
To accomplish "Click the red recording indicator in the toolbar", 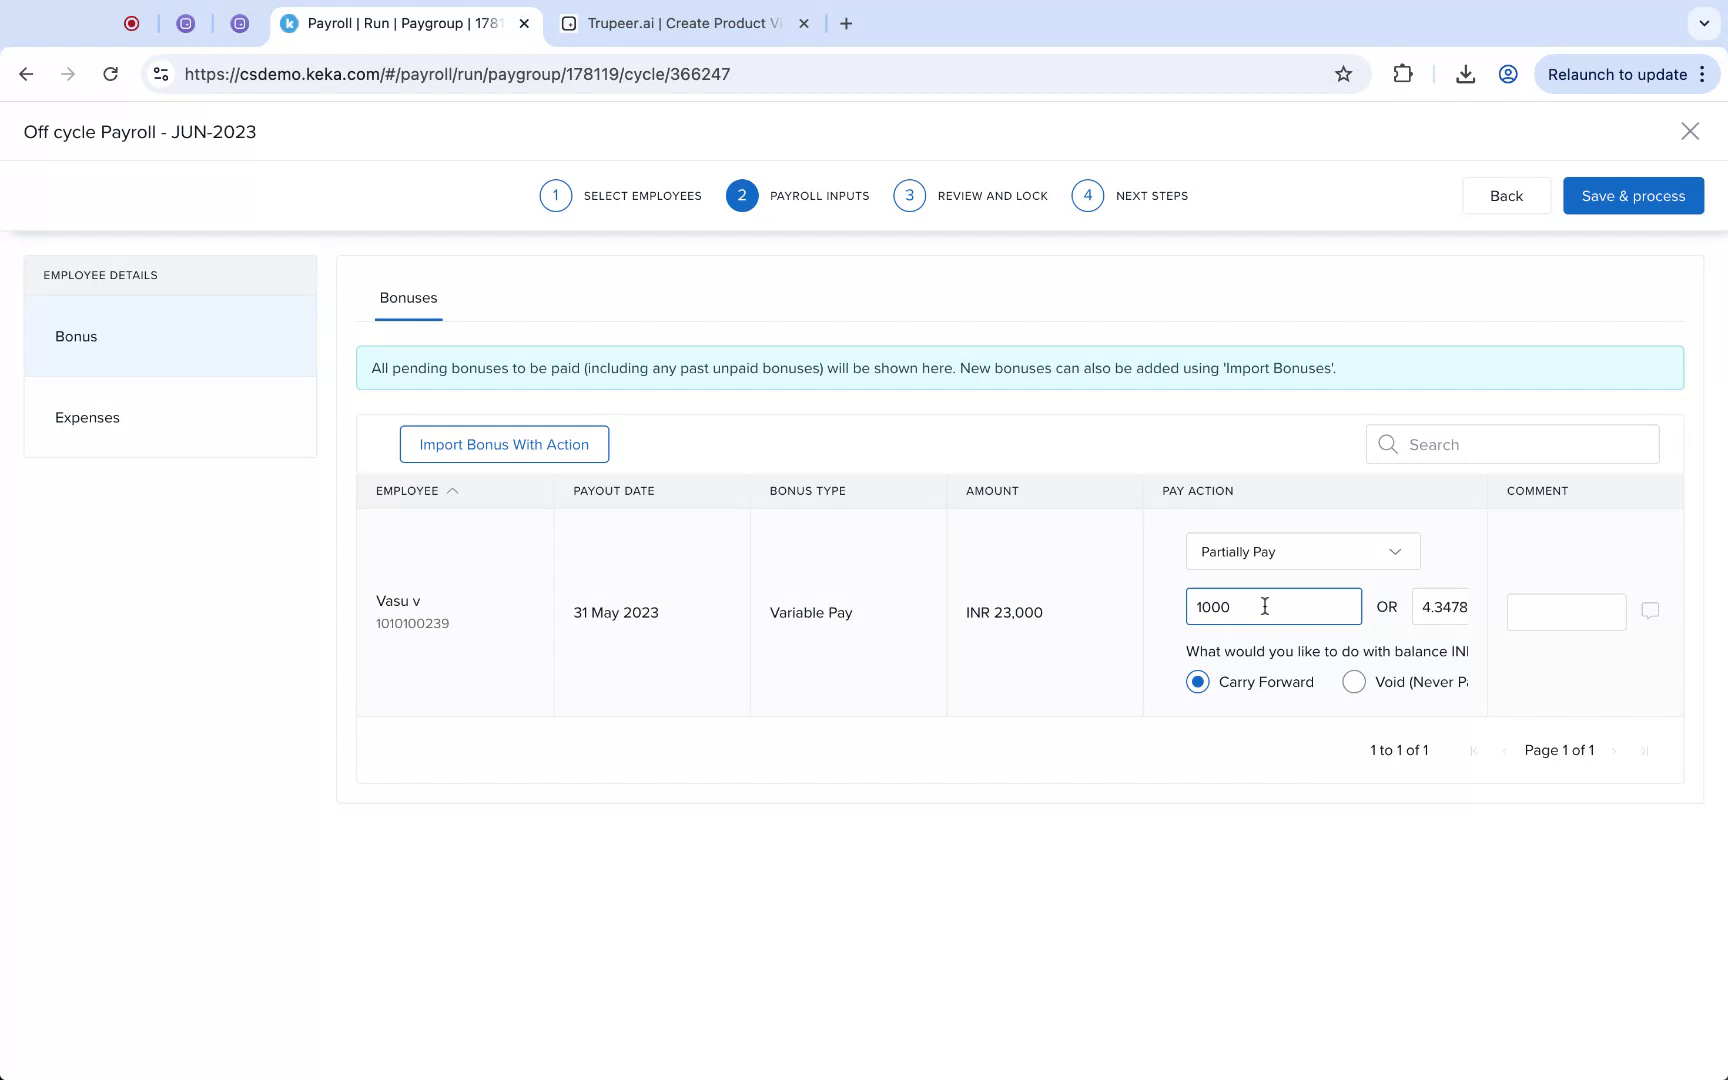I will pyautogui.click(x=131, y=22).
